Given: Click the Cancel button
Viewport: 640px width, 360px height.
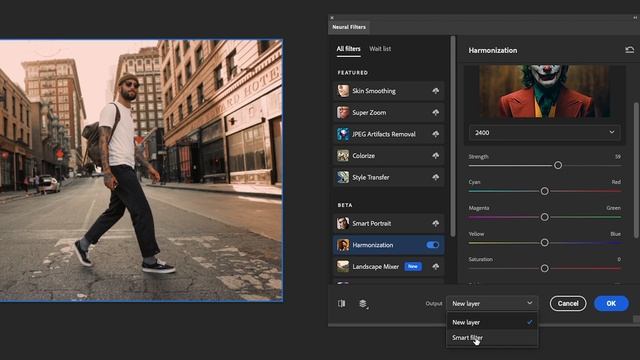Looking at the screenshot, I should tap(568, 304).
